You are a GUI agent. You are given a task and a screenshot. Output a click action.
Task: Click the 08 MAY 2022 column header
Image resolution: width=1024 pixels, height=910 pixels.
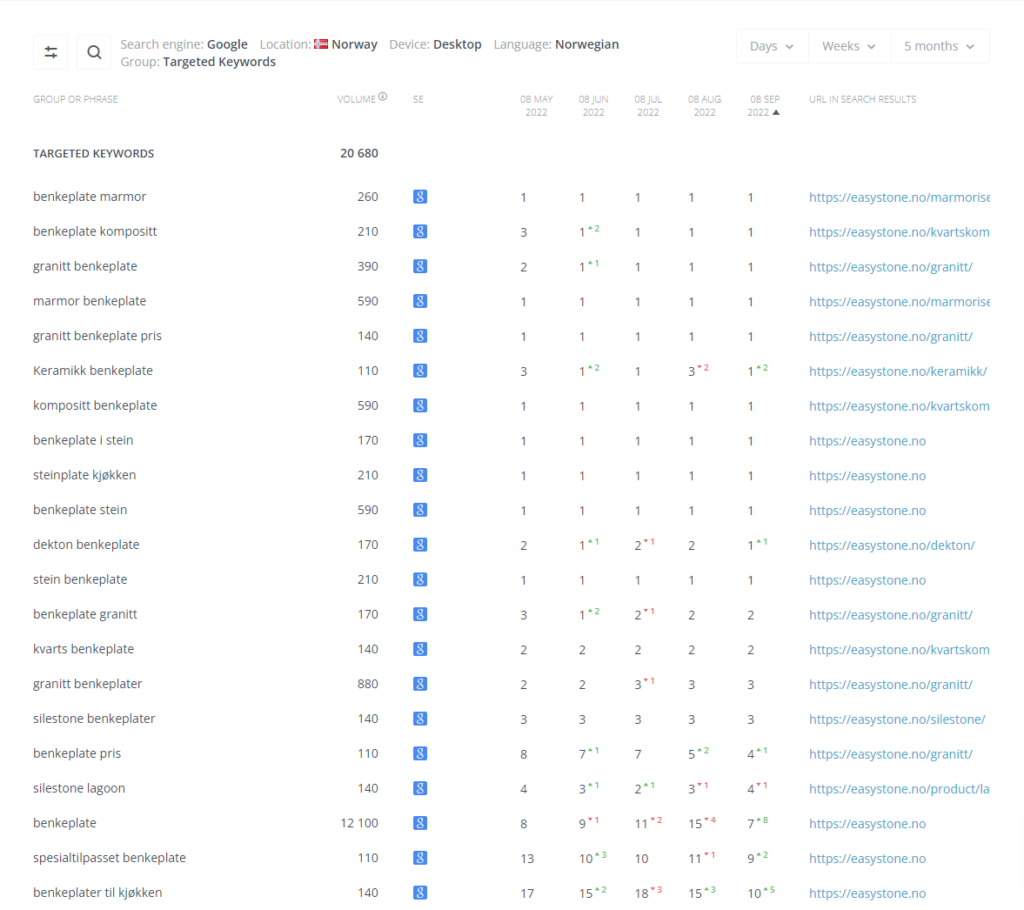536,106
